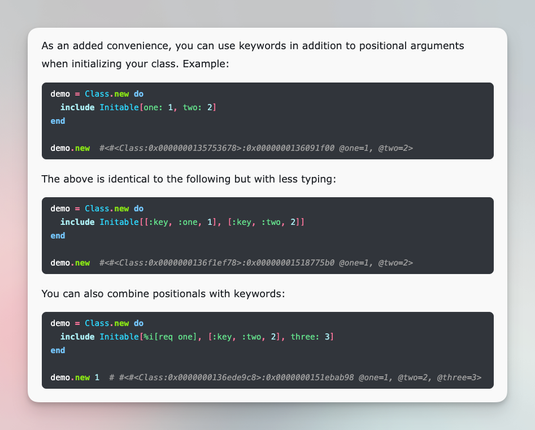535x430 pixels.
Task: Click 'You can also combine positionals' sentence
Action: 163,294
